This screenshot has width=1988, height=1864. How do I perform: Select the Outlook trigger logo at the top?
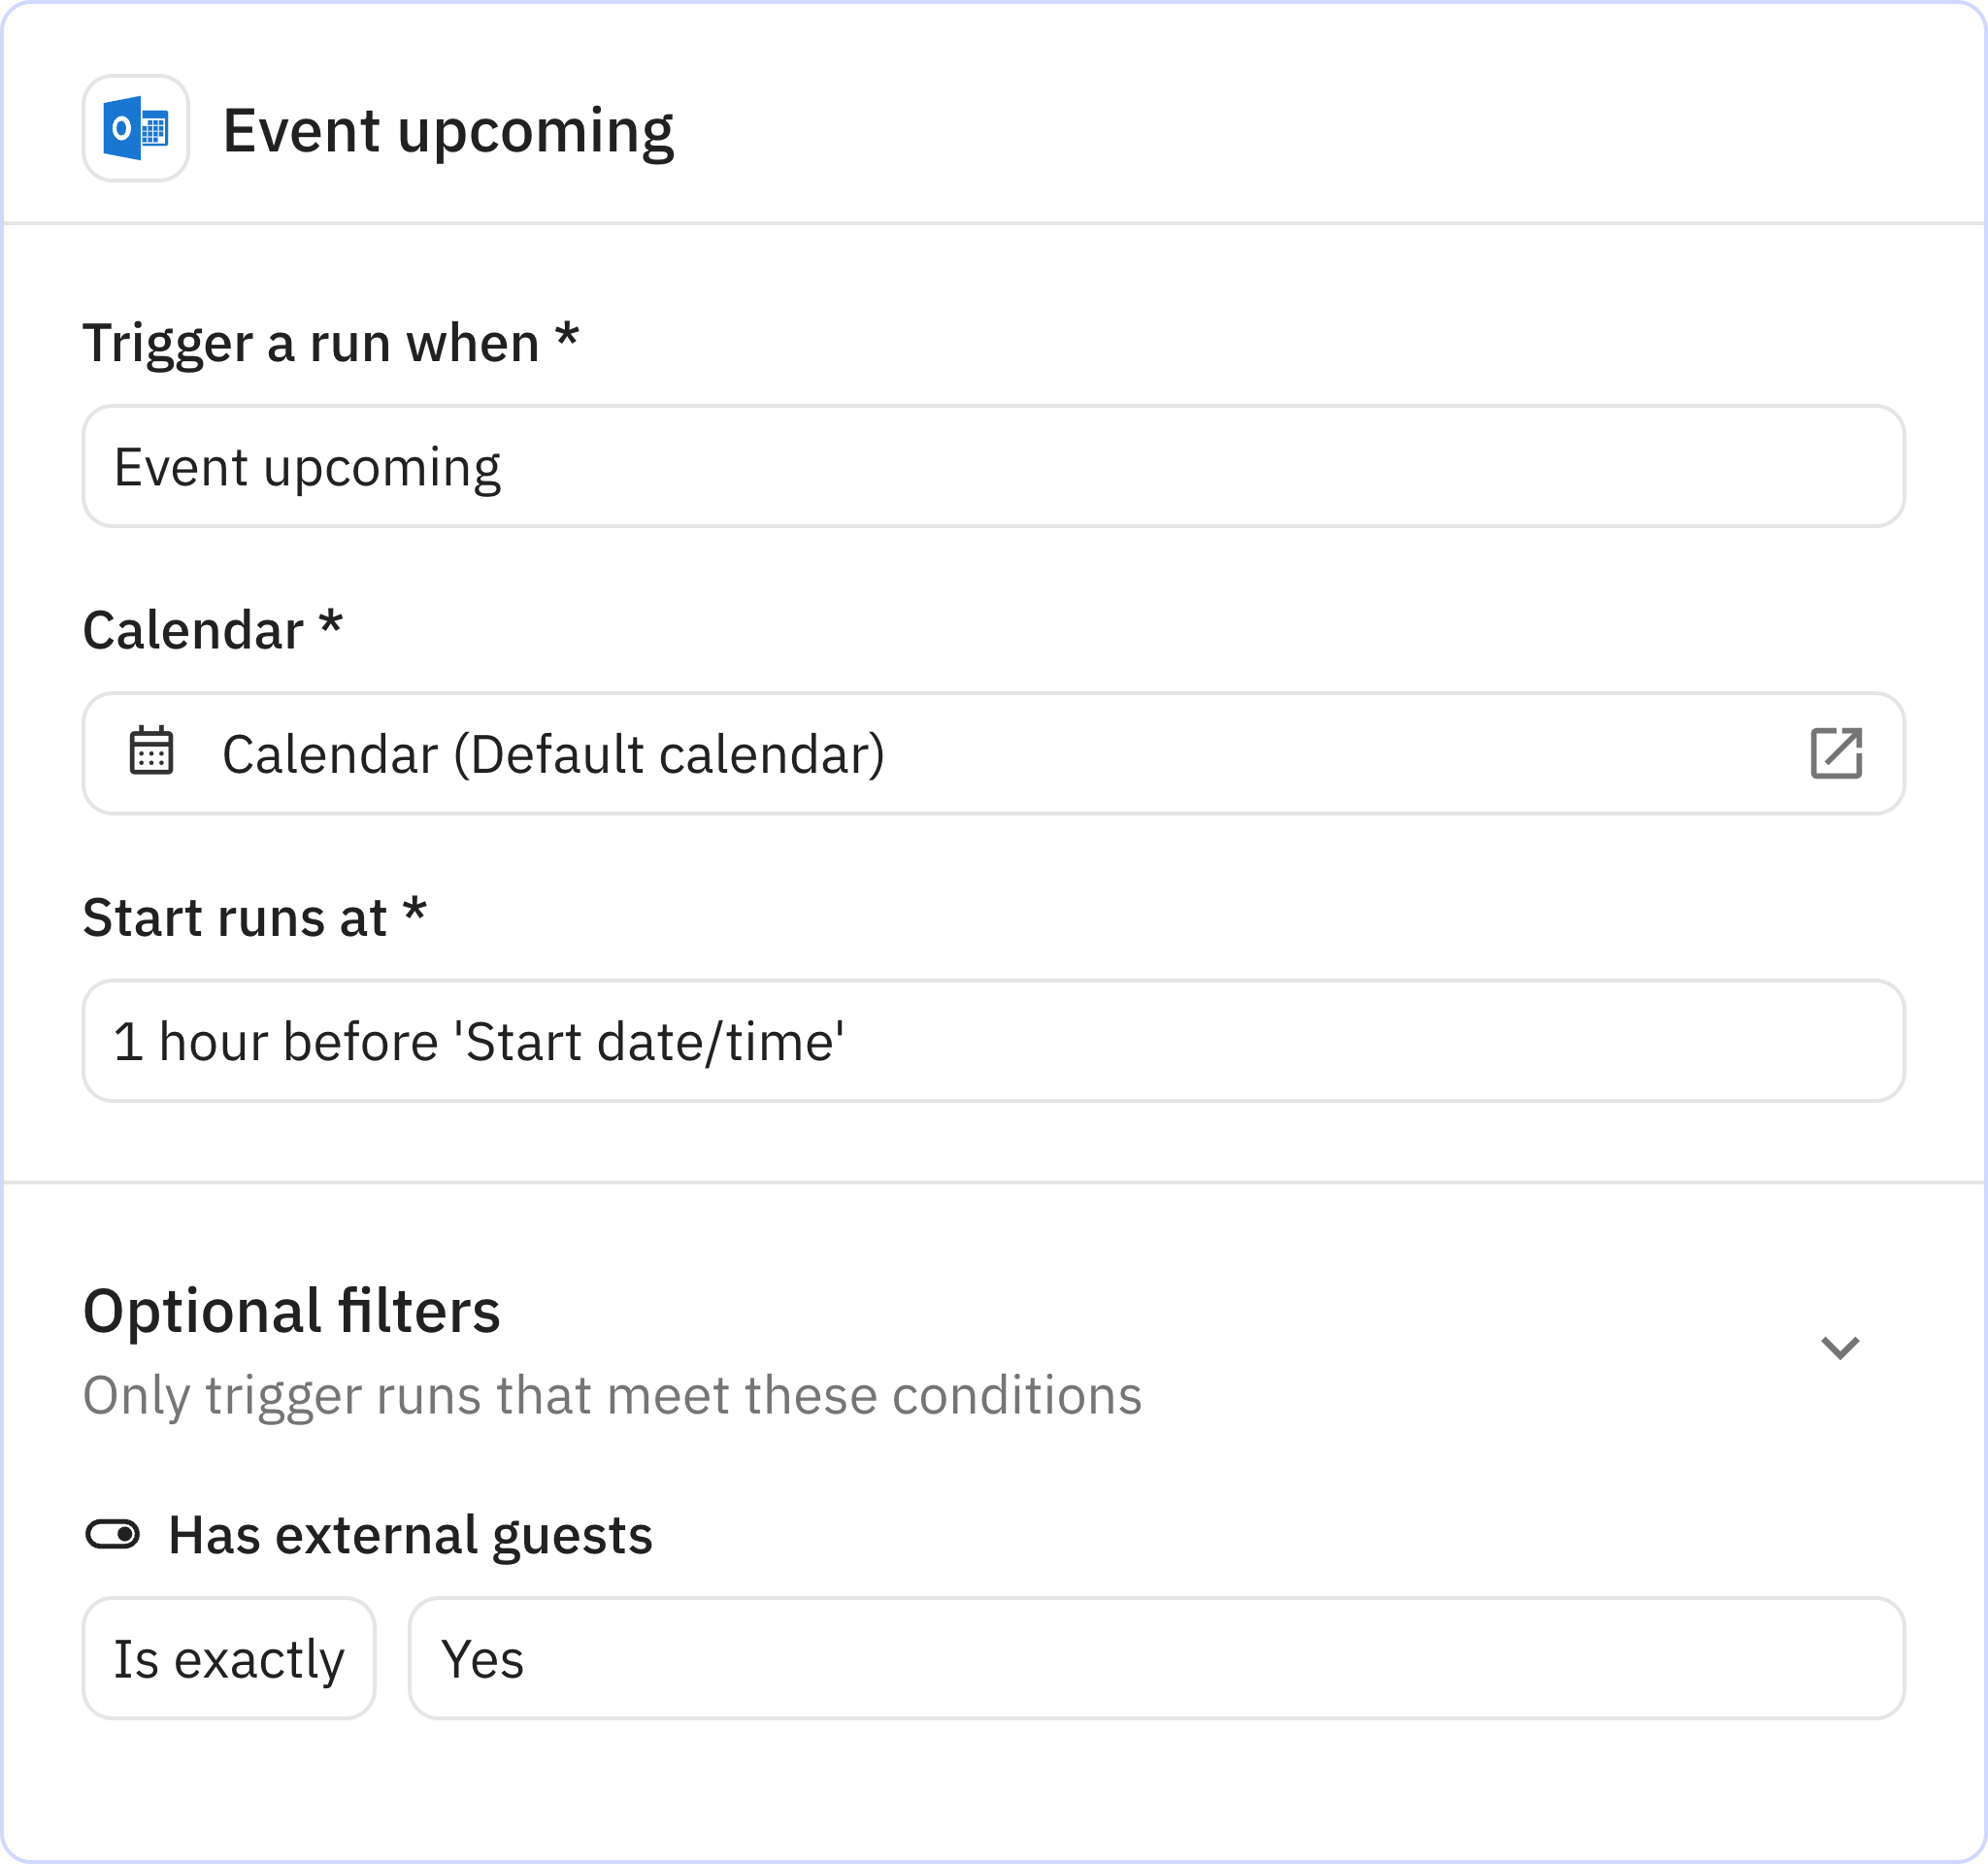click(135, 128)
